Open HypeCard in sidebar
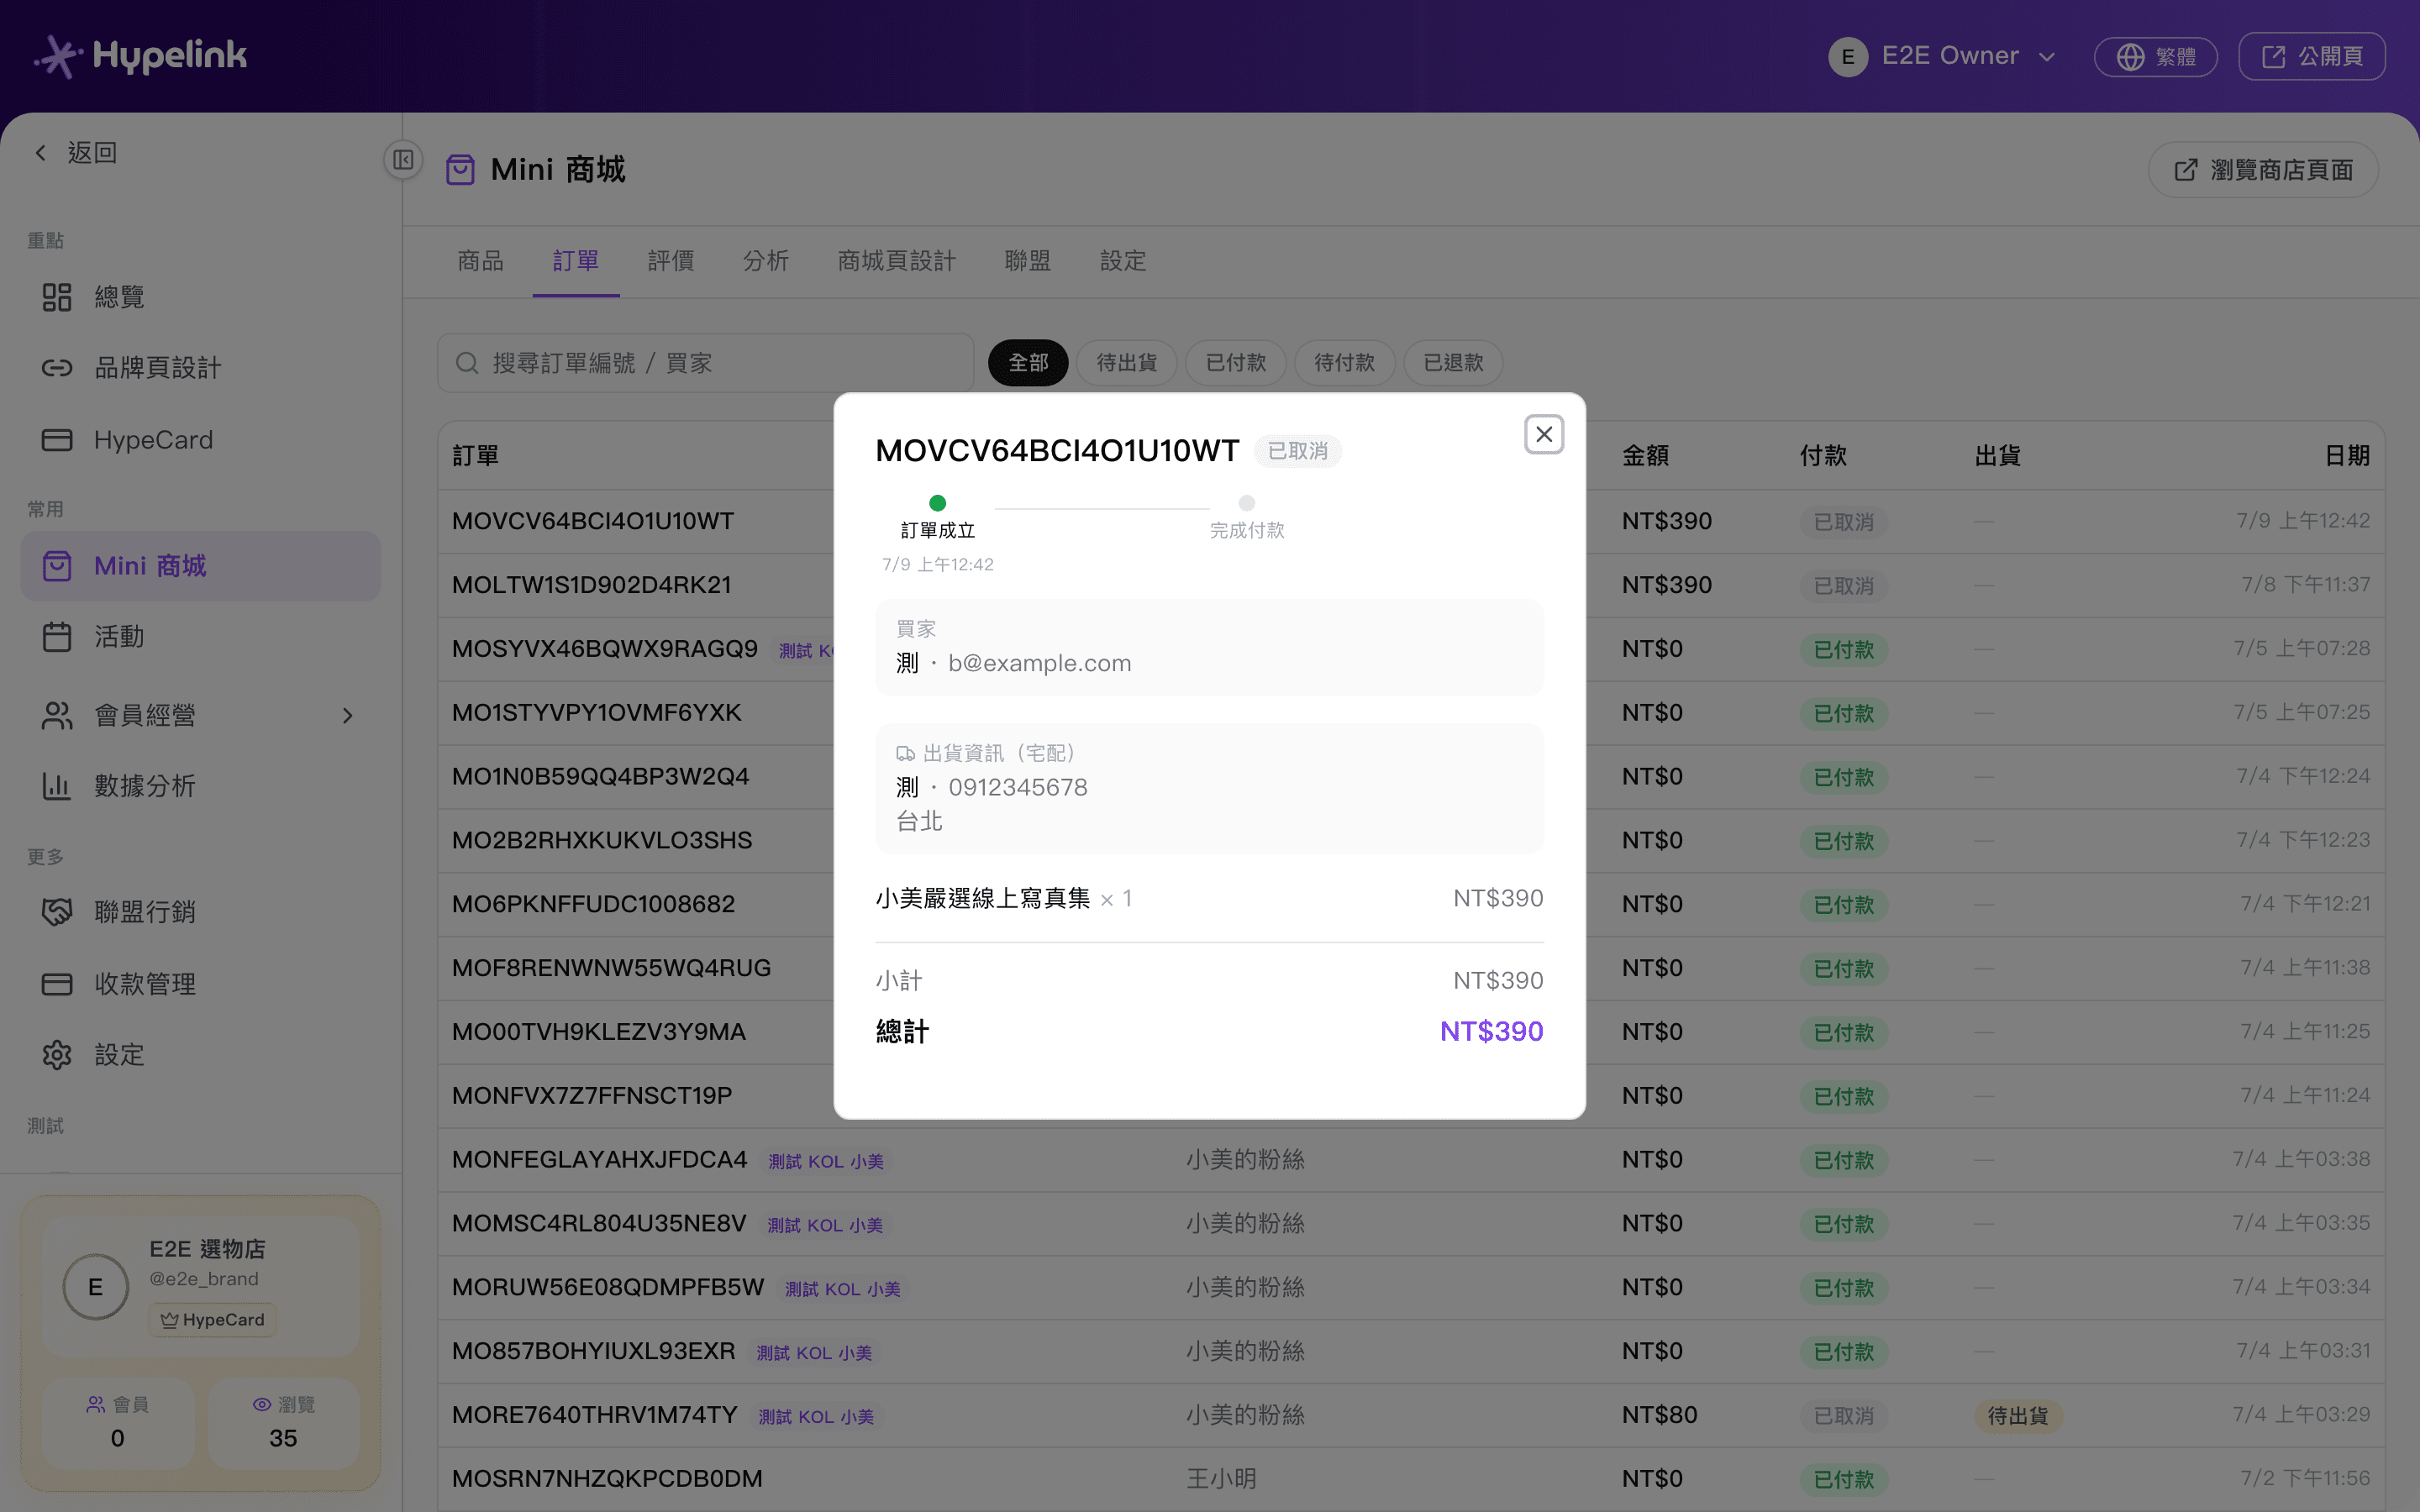This screenshot has width=2420, height=1512. (200, 440)
